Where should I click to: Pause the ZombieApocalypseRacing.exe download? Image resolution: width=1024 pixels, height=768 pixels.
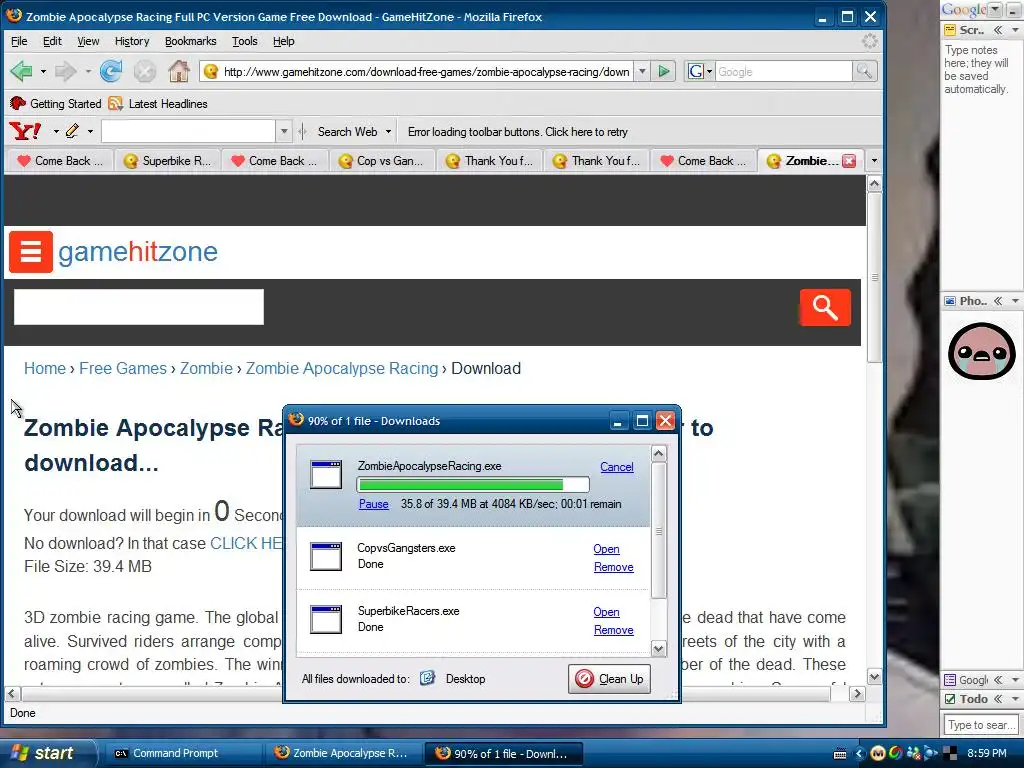click(x=374, y=504)
